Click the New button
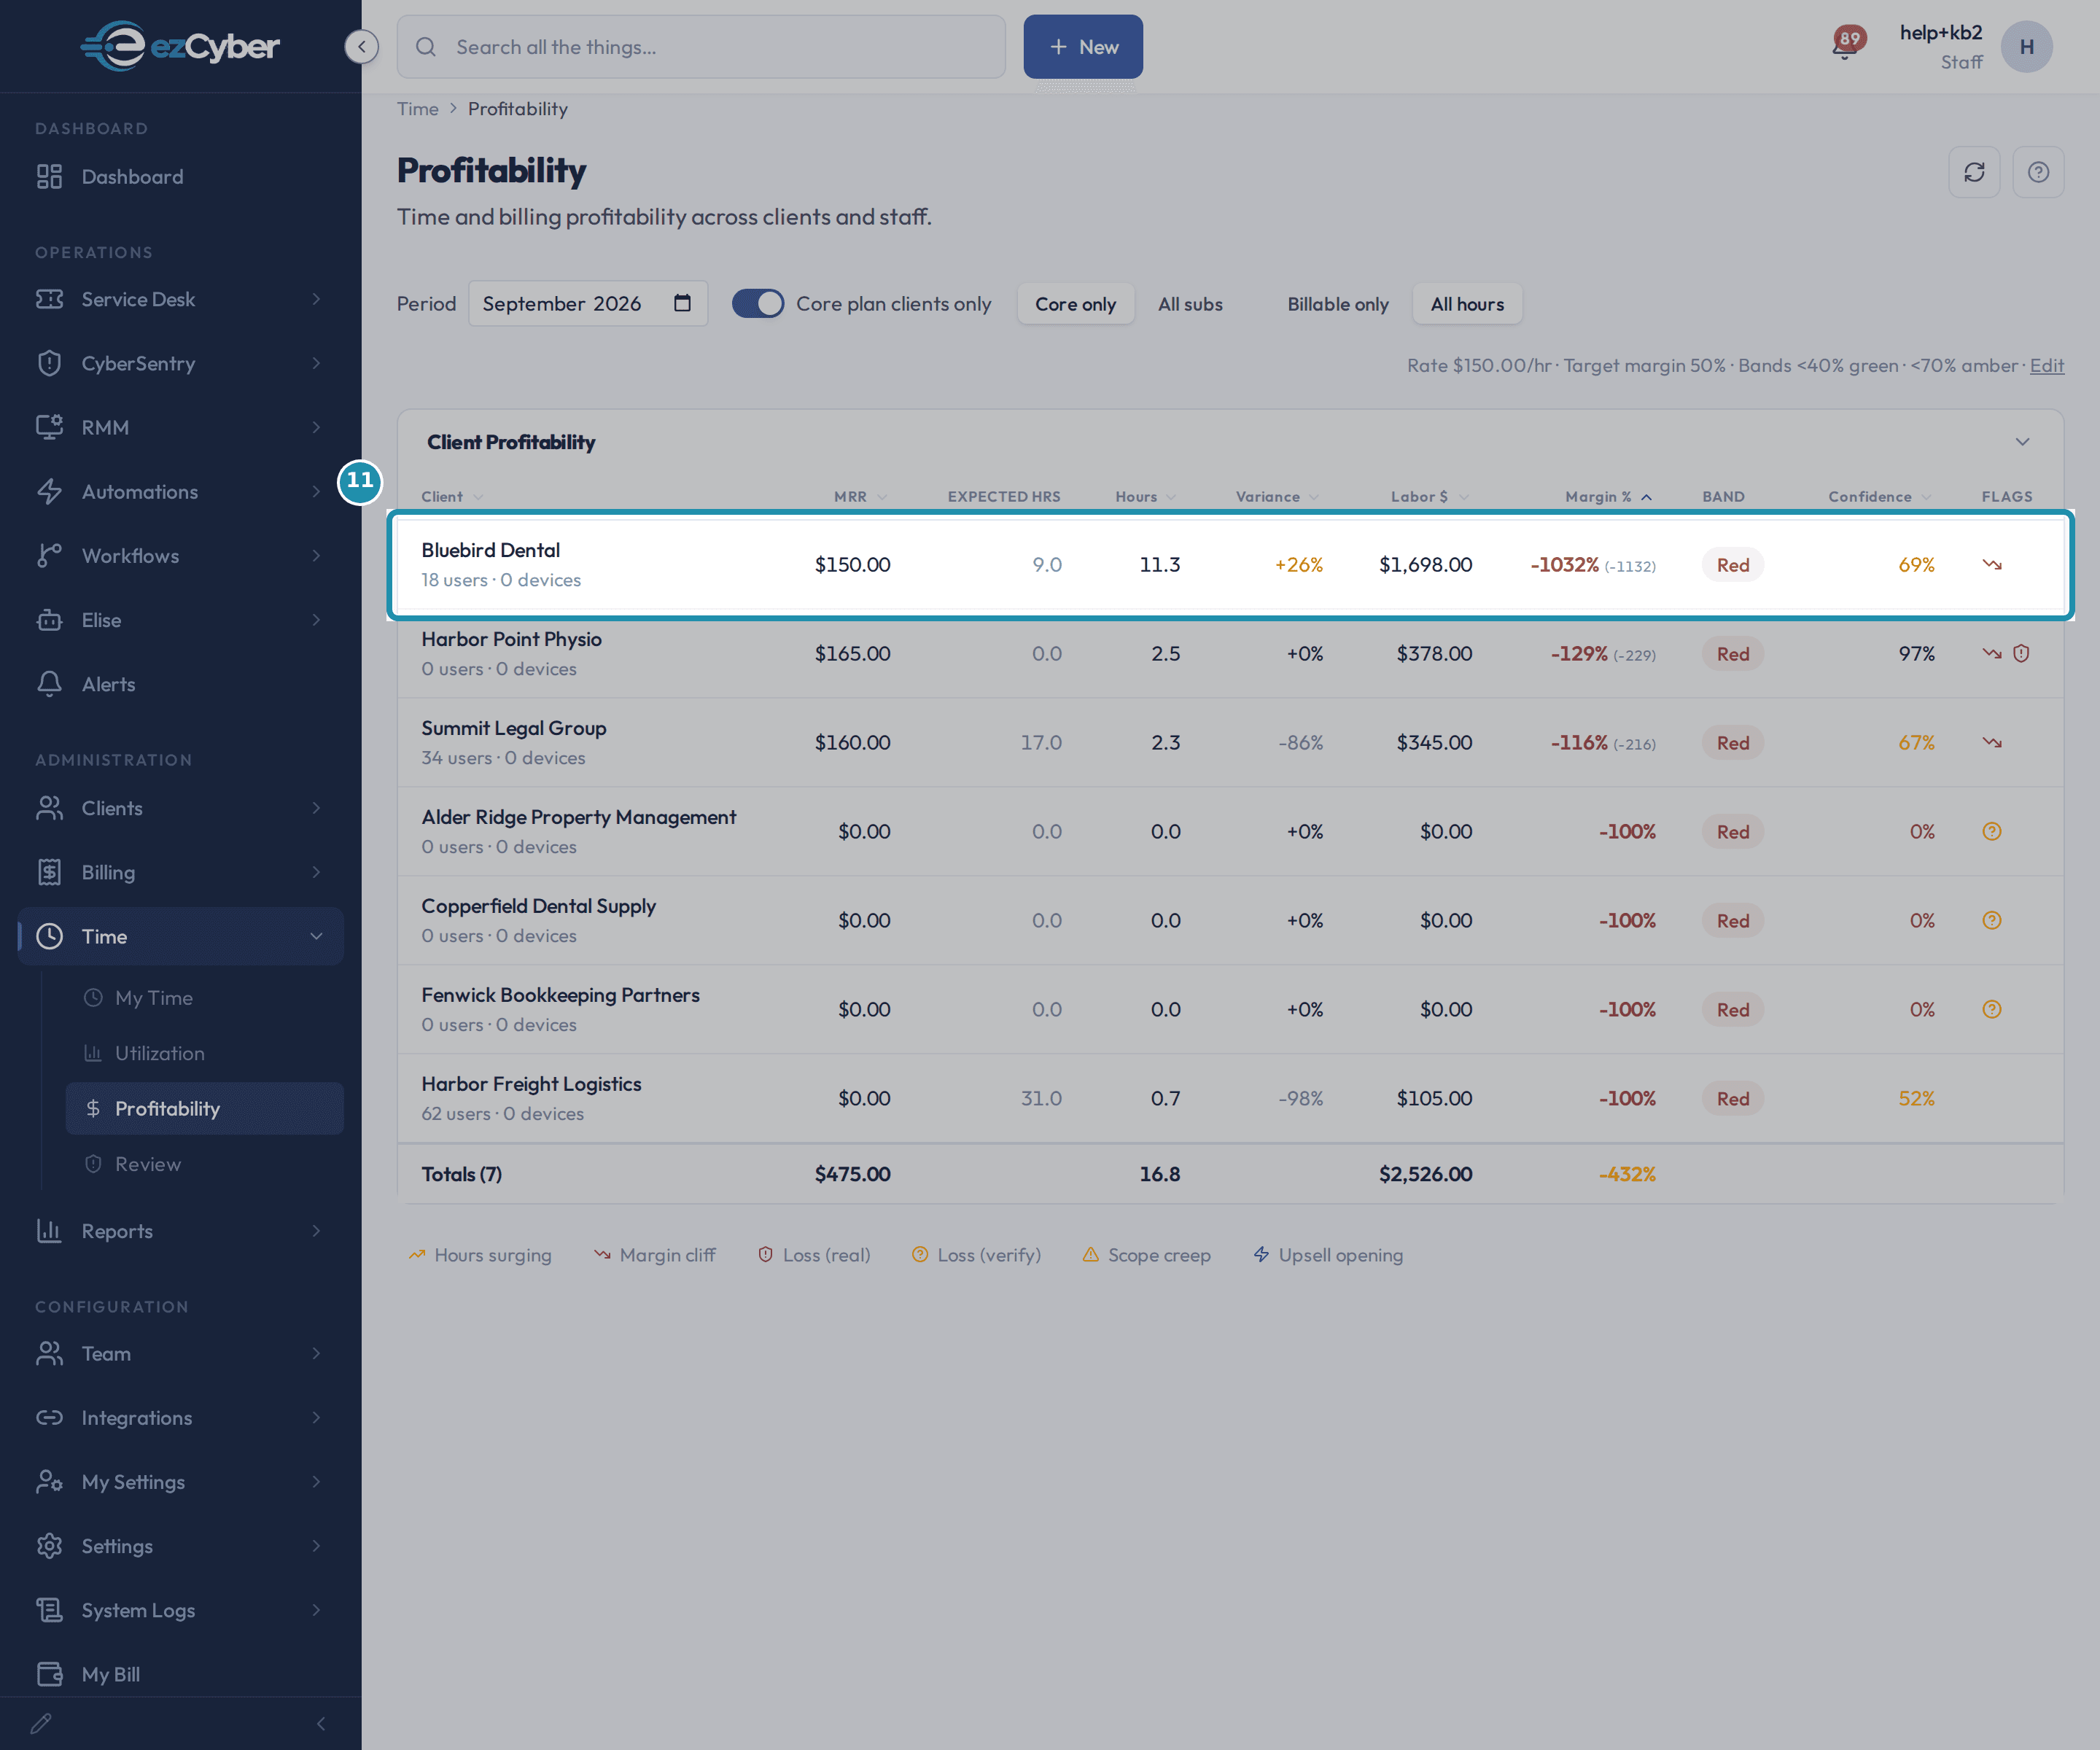The height and width of the screenshot is (1750, 2100). 1083,47
